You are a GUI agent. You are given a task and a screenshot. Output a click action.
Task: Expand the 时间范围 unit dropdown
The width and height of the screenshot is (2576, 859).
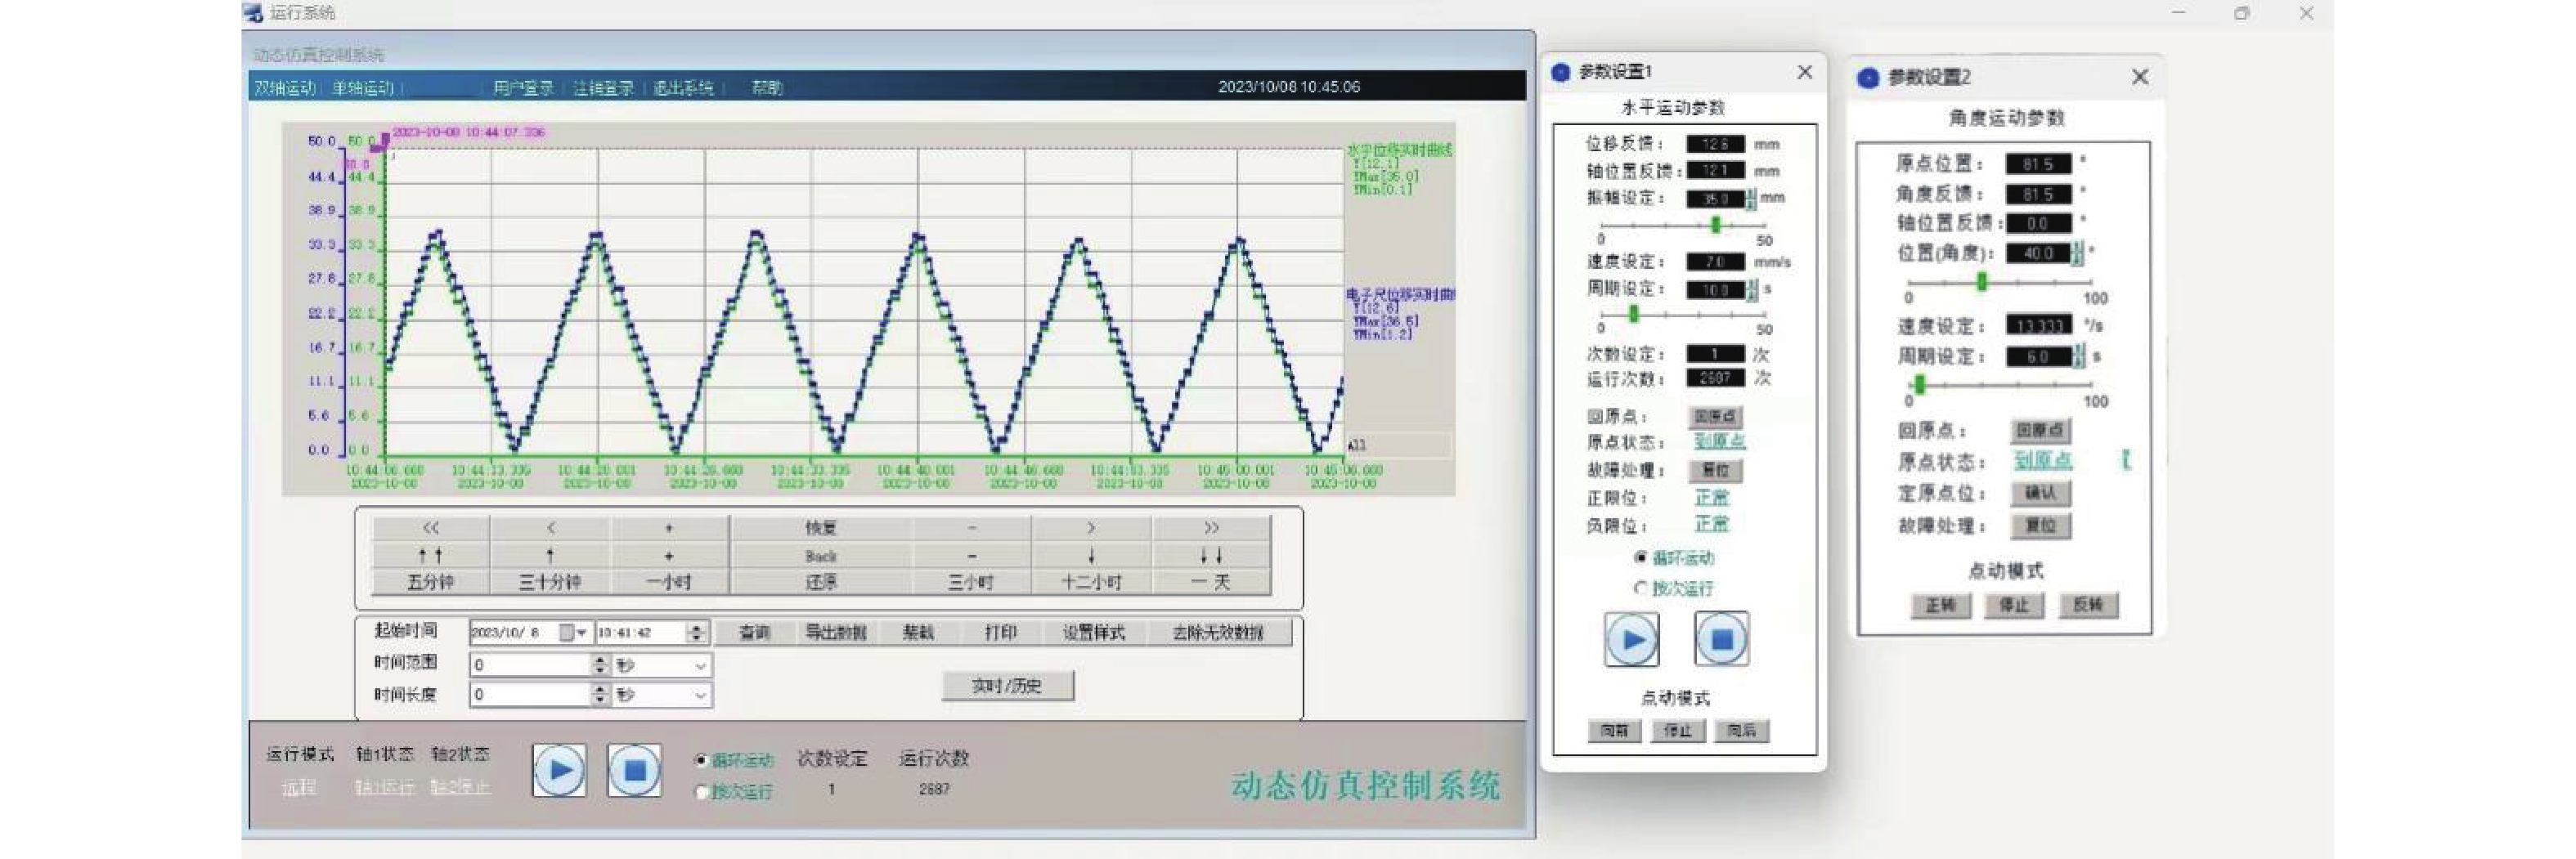point(700,665)
